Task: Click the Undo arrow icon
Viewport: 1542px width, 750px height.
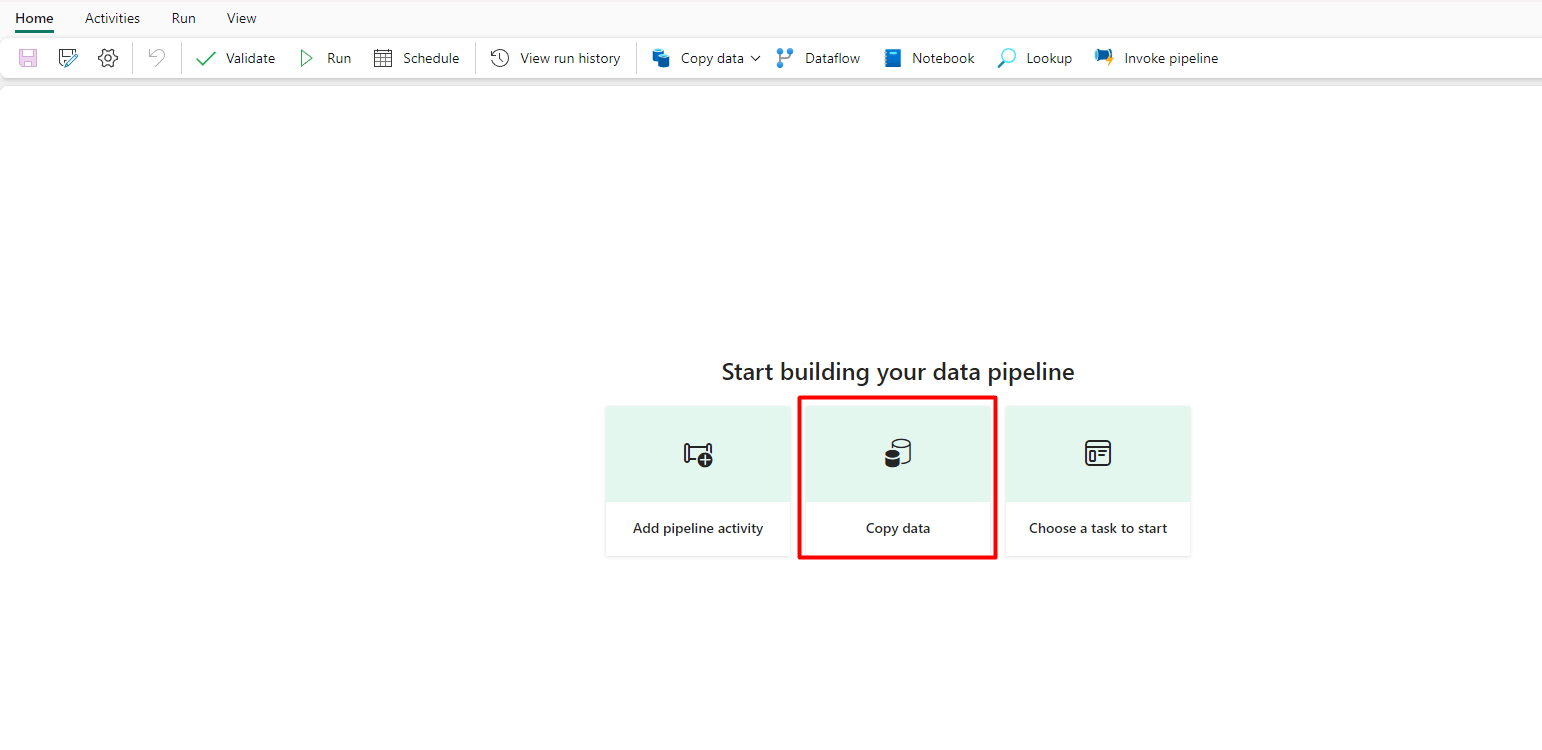Action: tap(157, 58)
